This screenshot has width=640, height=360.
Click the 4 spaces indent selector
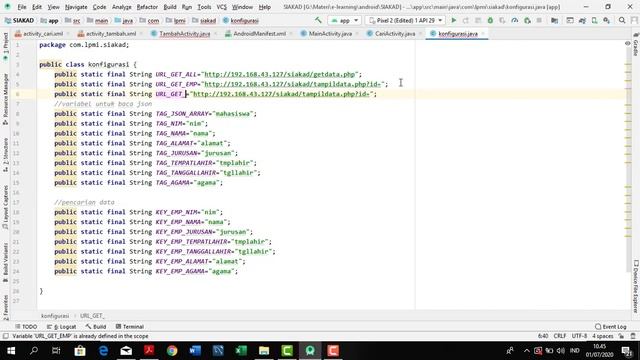click(603, 336)
